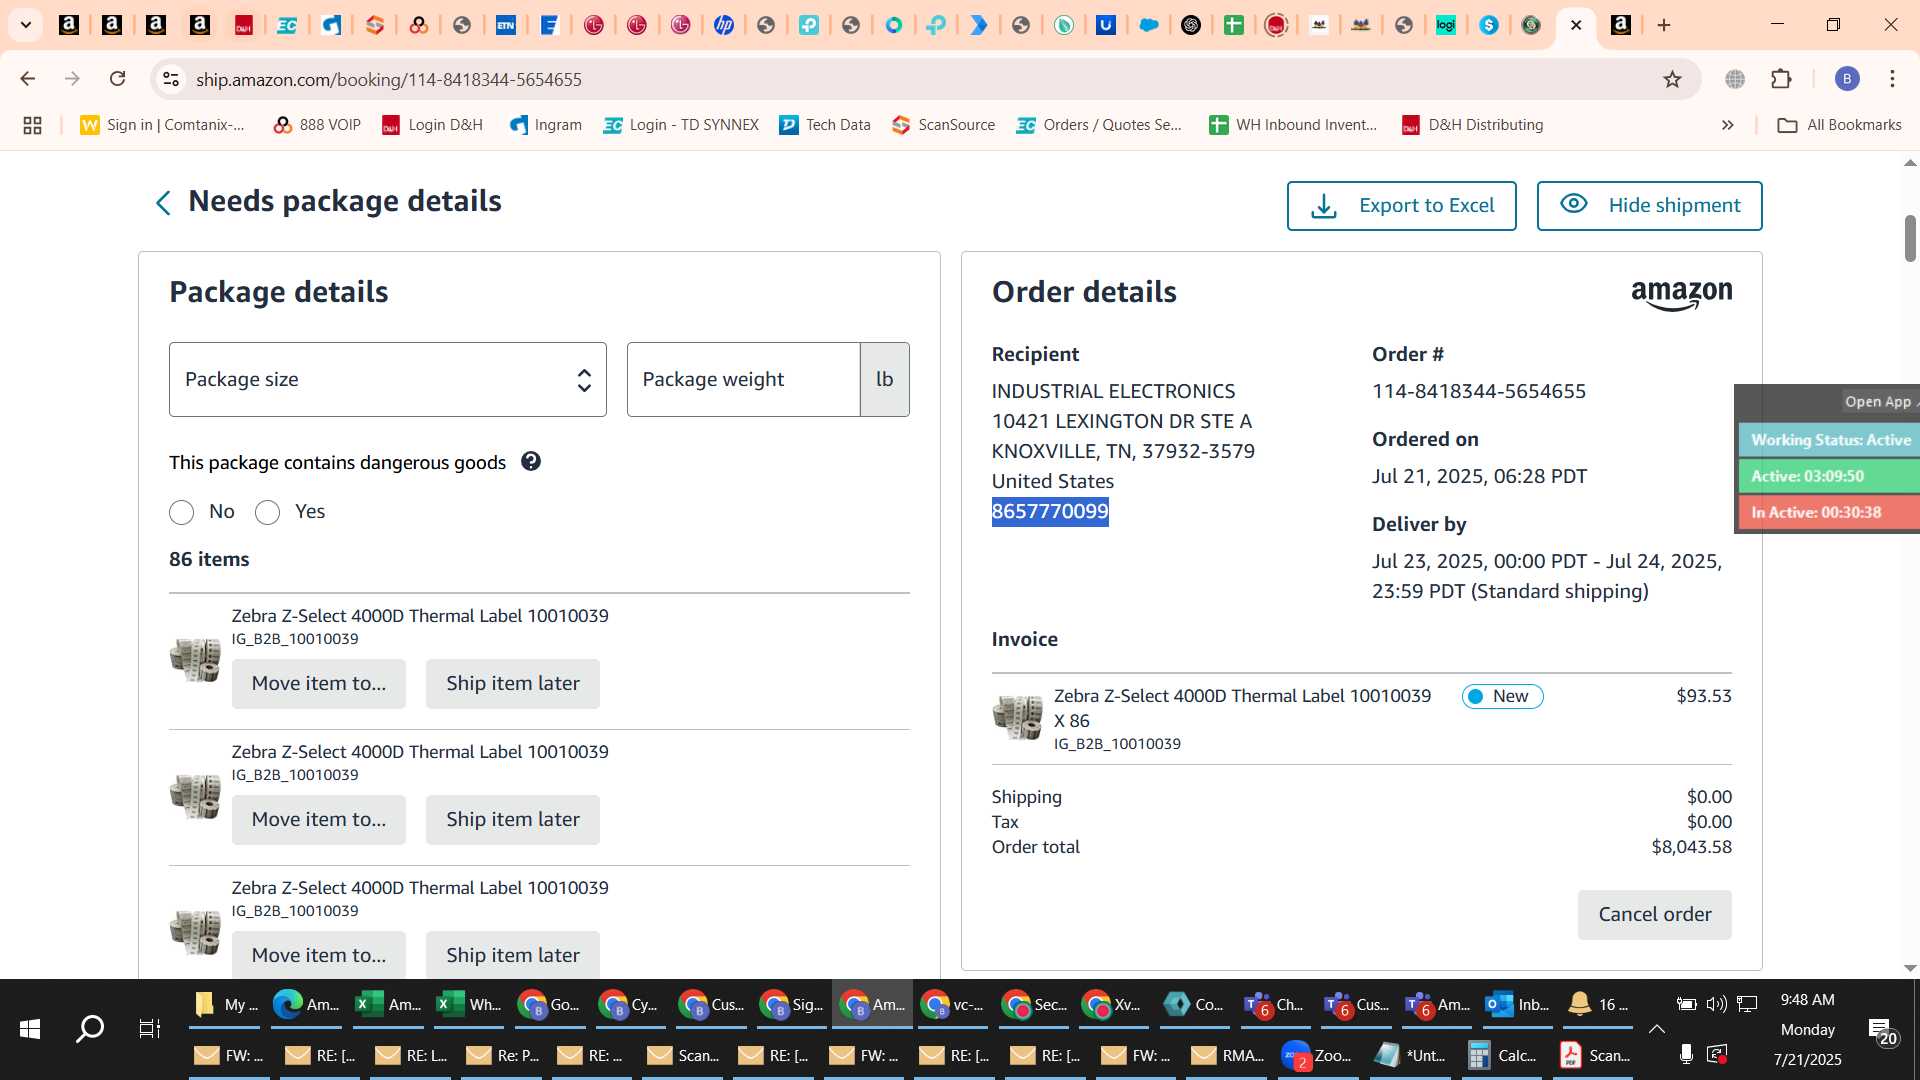
Task: Click the browser reload page icon
Action: click(117, 79)
